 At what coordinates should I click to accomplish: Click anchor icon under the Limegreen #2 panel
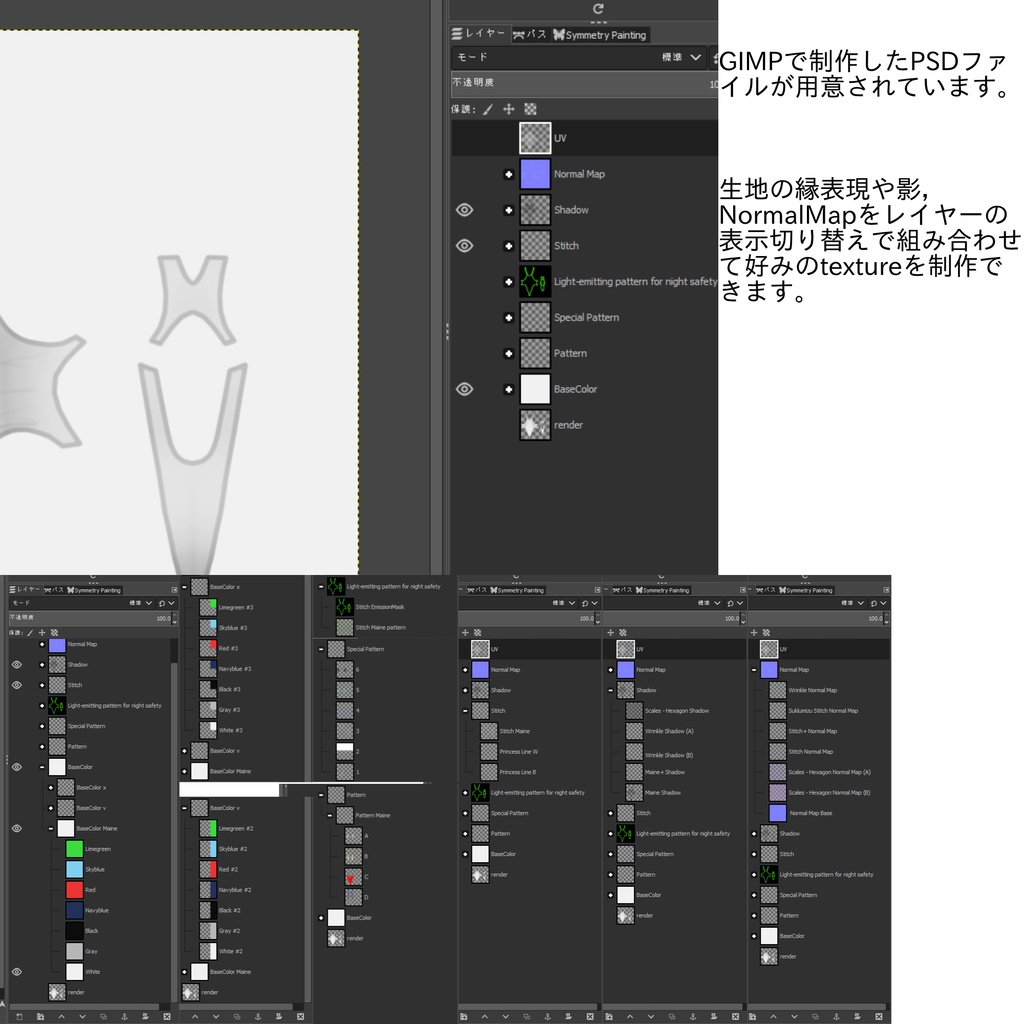coord(258,1016)
